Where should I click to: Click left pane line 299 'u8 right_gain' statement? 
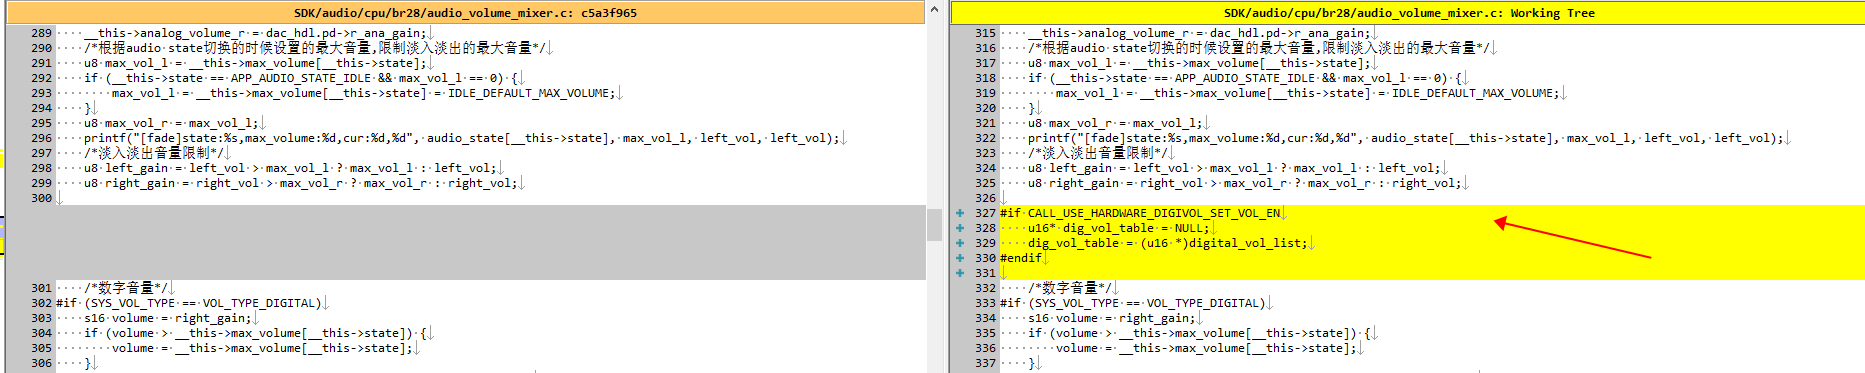300,183
